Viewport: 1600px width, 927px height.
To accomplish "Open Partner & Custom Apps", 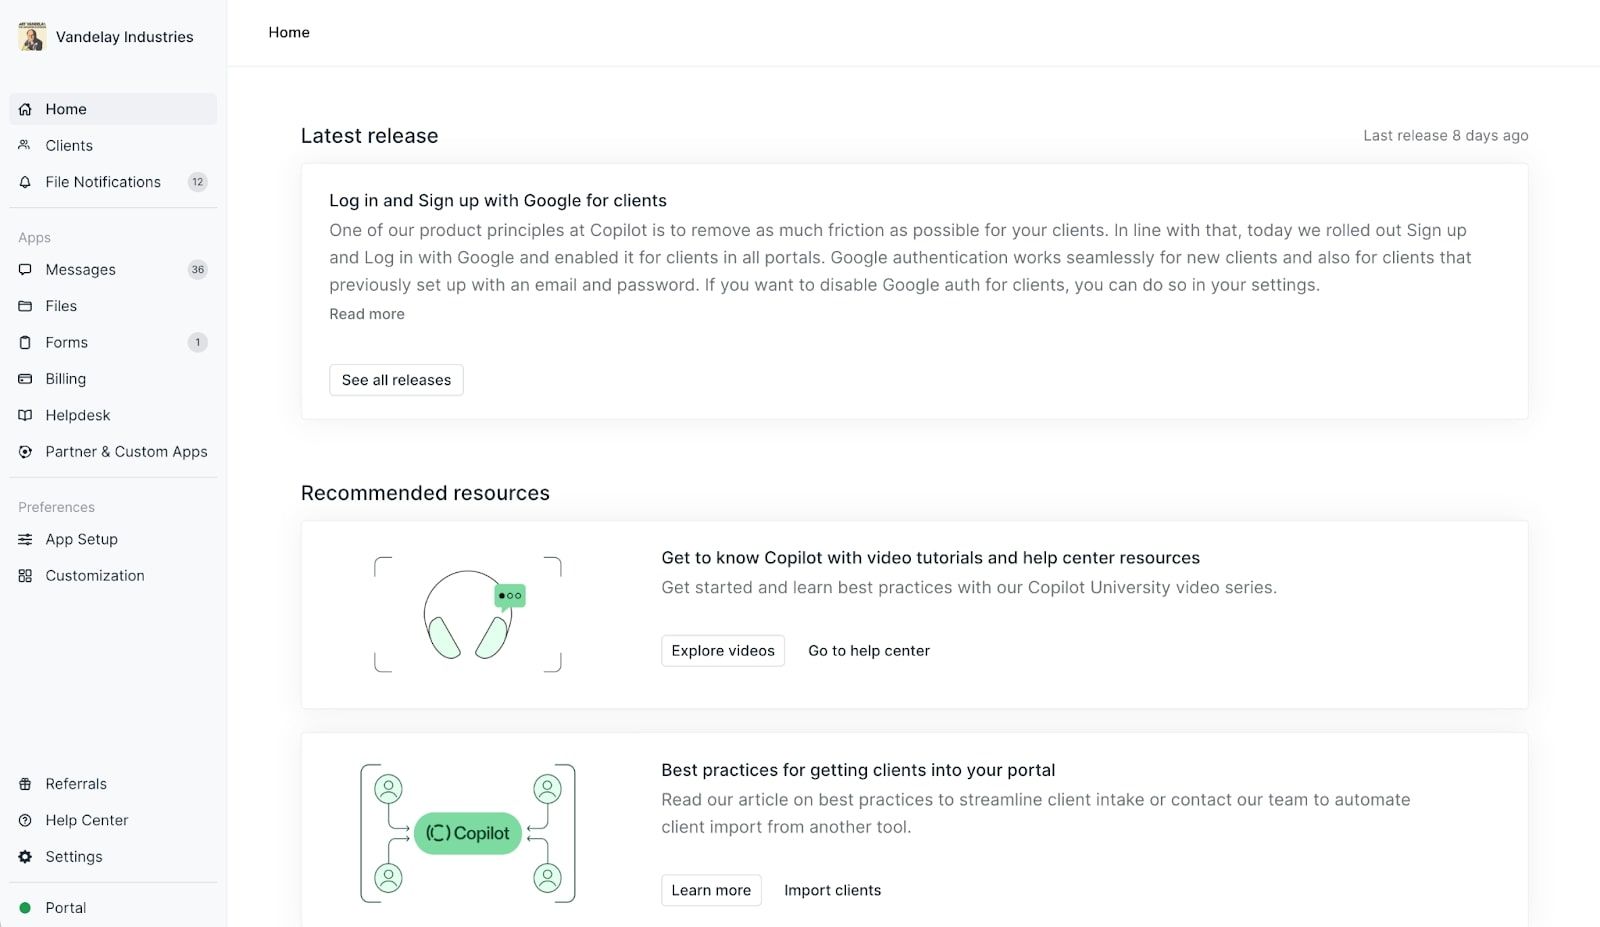I will click(x=126, y=451).
